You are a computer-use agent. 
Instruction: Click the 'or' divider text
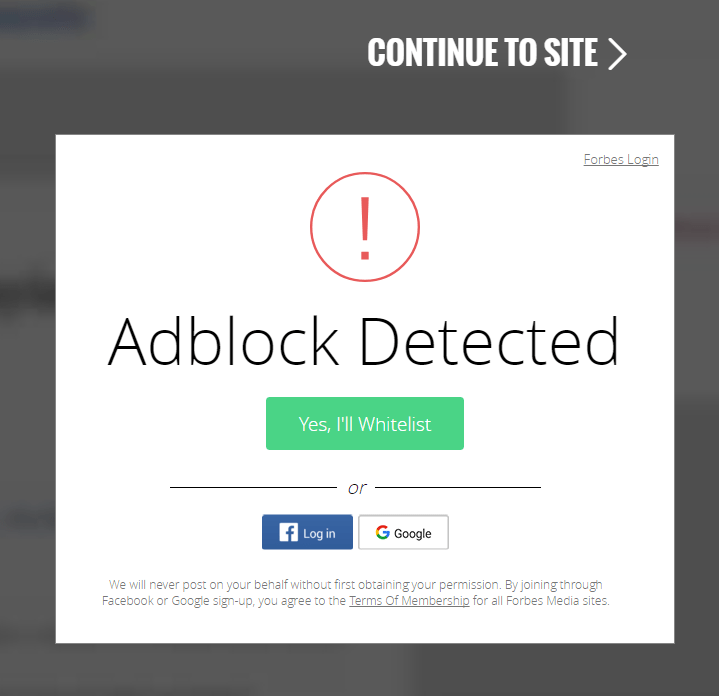tap(357, 488)
